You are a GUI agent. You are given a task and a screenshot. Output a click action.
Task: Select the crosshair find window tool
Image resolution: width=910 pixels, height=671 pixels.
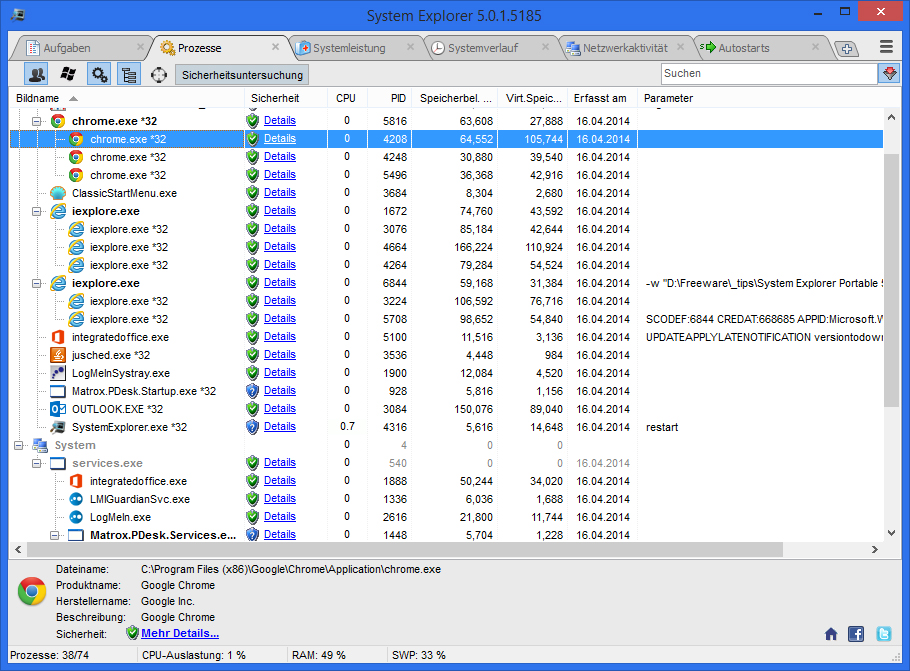[158, 74]
